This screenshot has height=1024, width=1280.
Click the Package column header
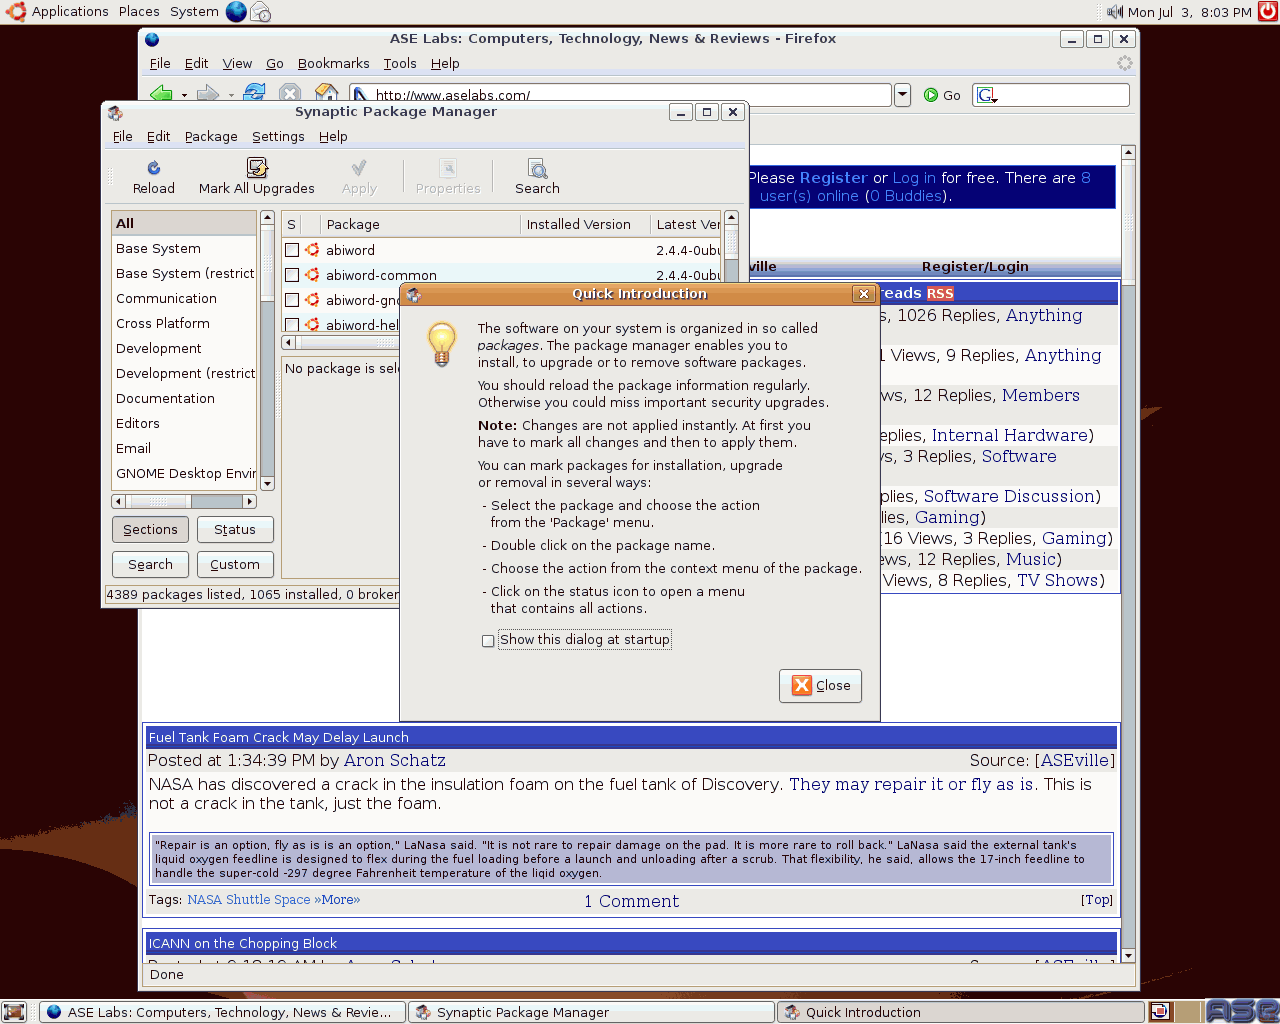pyautogui.click(x=420, y=224)
